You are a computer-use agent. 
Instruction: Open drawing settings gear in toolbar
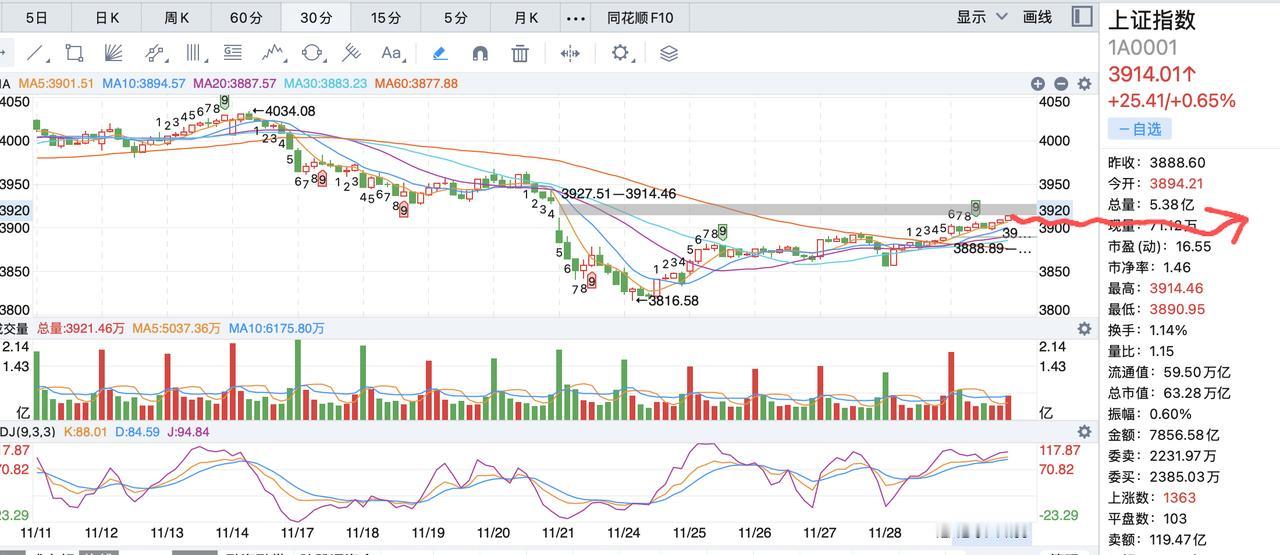pyautogui.click(x=621, y=53)
